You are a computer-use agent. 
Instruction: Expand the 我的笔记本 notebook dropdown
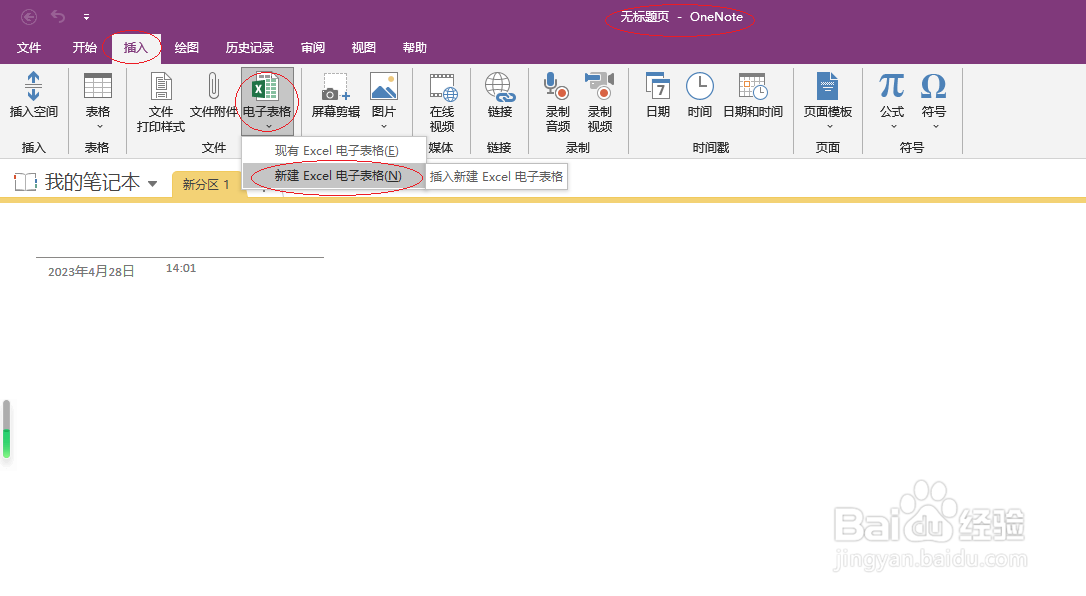point(152,183)
